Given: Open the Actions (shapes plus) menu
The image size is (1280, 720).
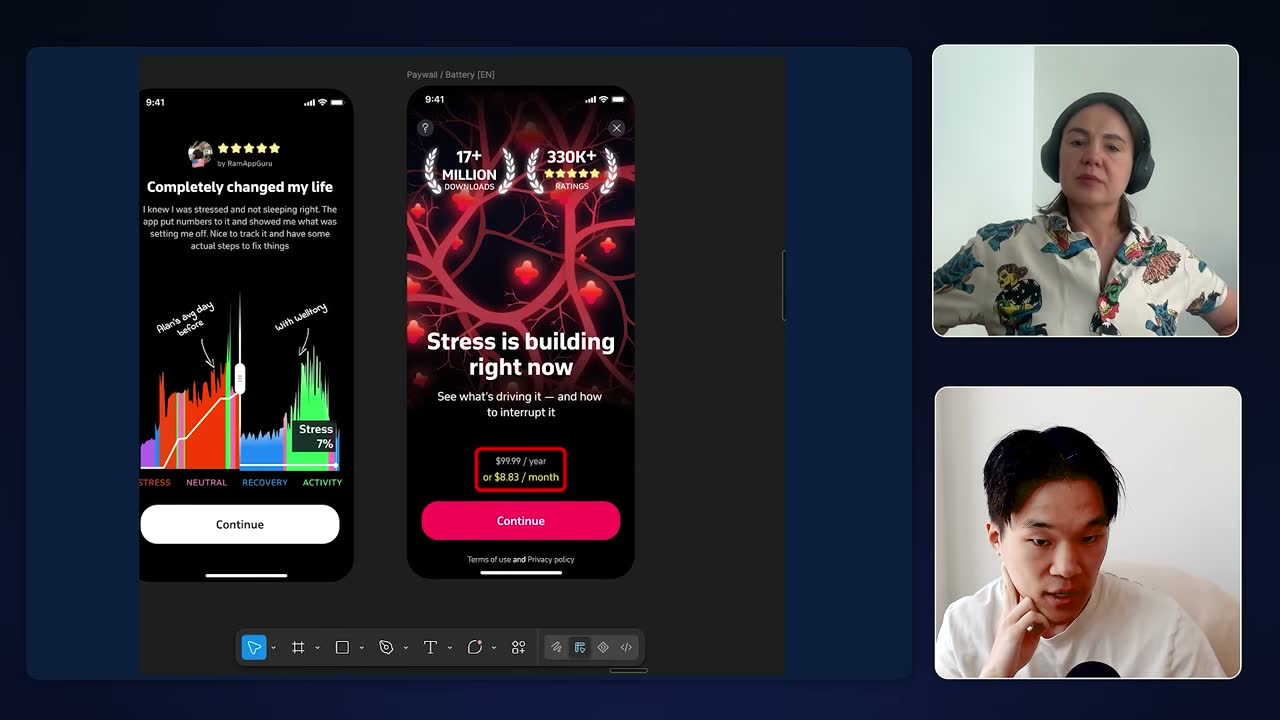Looking at the screenshot, I should [x=518, y=648].
